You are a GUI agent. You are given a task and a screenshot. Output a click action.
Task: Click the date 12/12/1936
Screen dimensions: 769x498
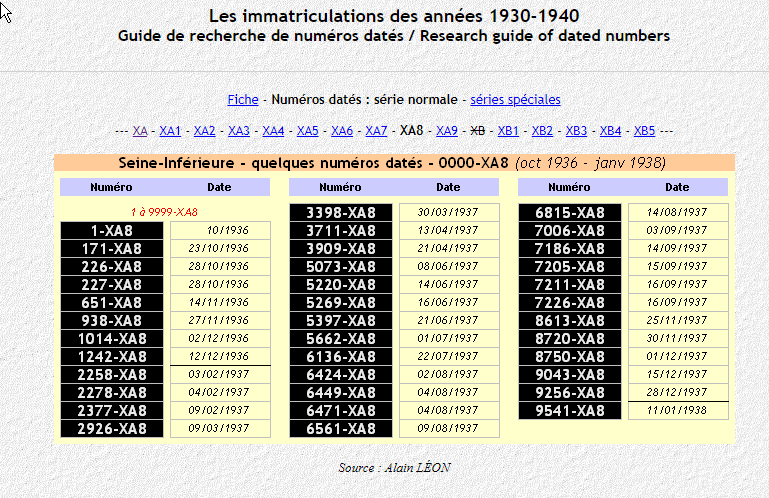pyautogui.click(x=219, y=356)
